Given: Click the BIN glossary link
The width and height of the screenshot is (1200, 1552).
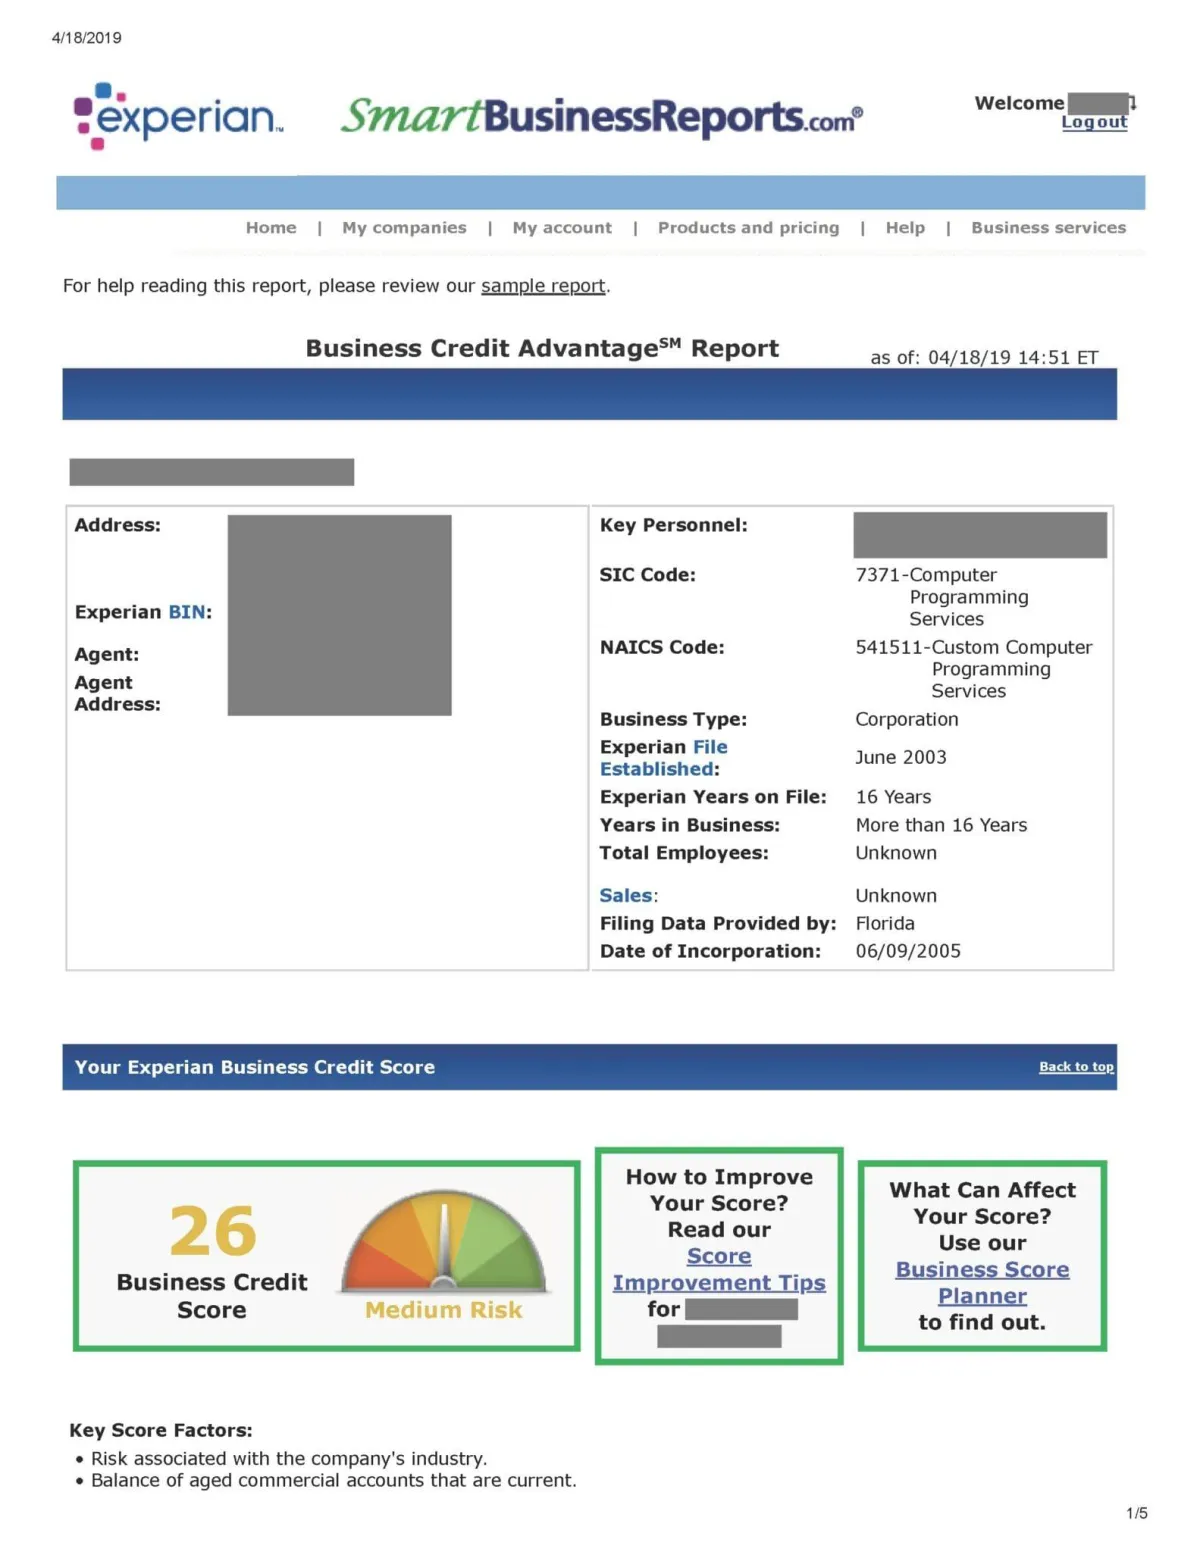Looking at the screenshot, I should pos(187,612).
